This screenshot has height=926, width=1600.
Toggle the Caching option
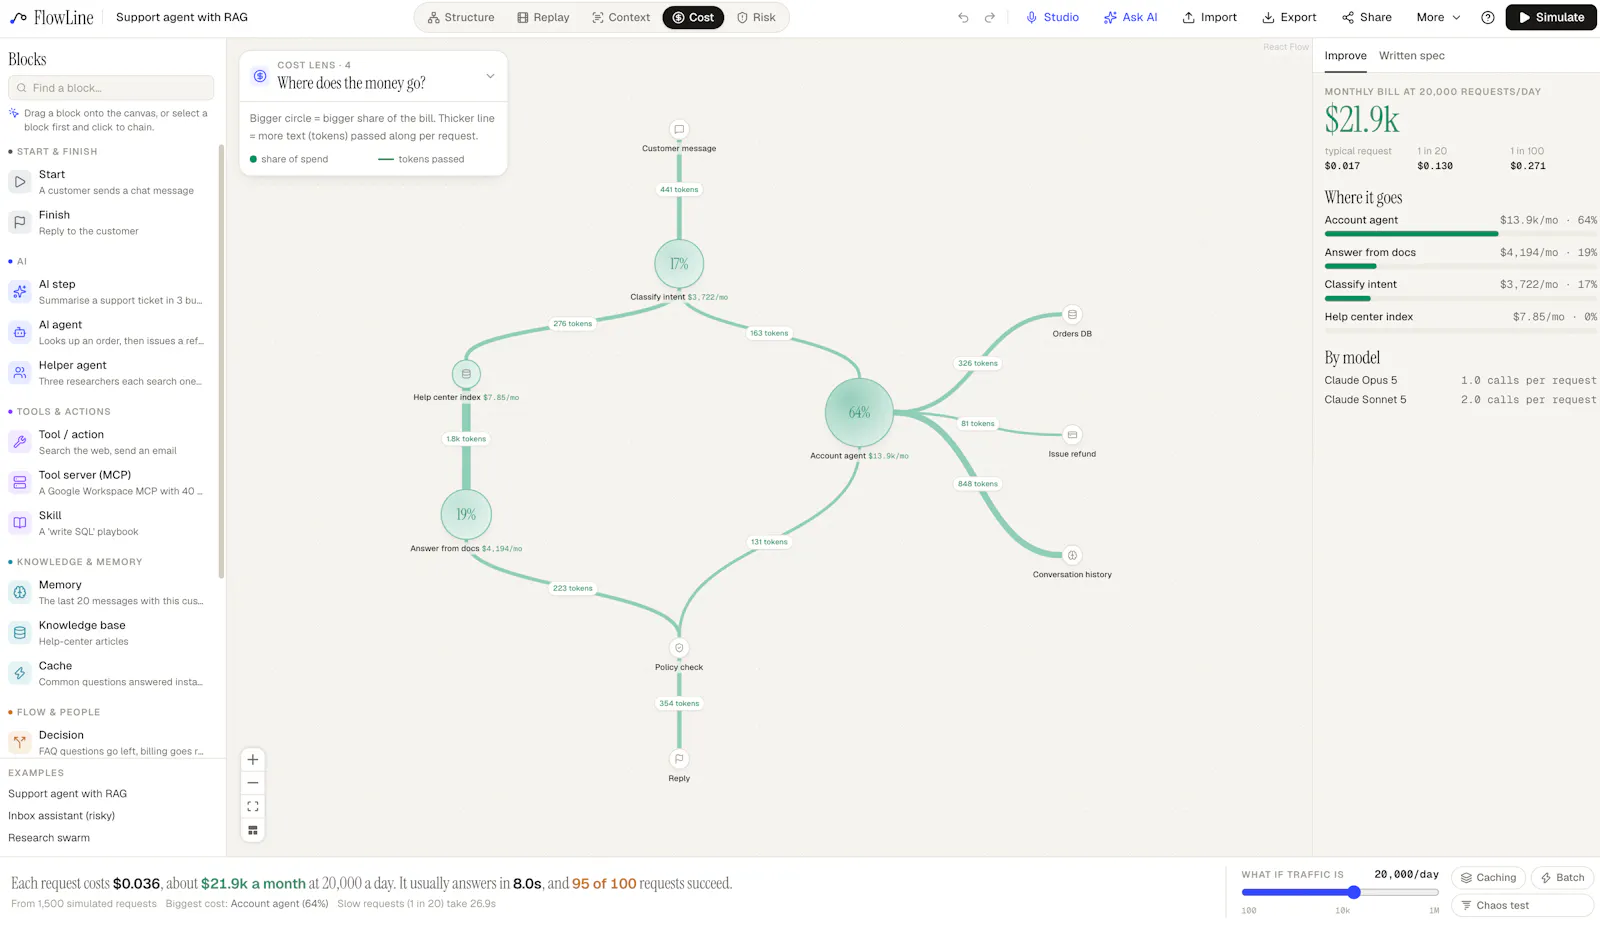(x=1488, y=878)
